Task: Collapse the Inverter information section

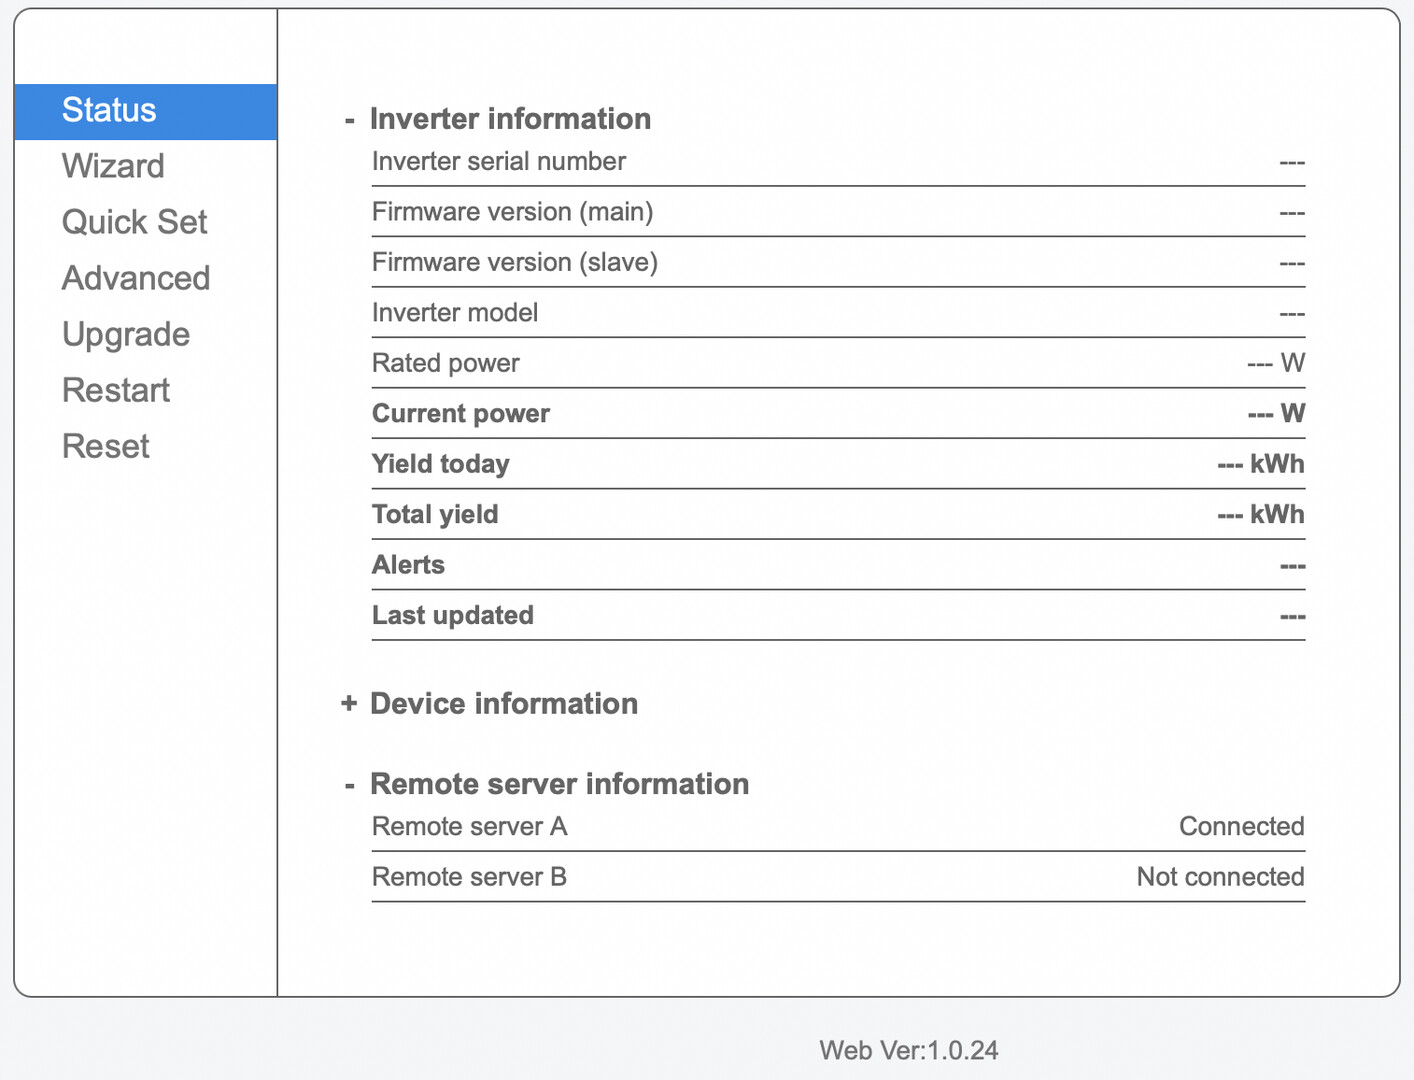Action: (x=349, y=120)
